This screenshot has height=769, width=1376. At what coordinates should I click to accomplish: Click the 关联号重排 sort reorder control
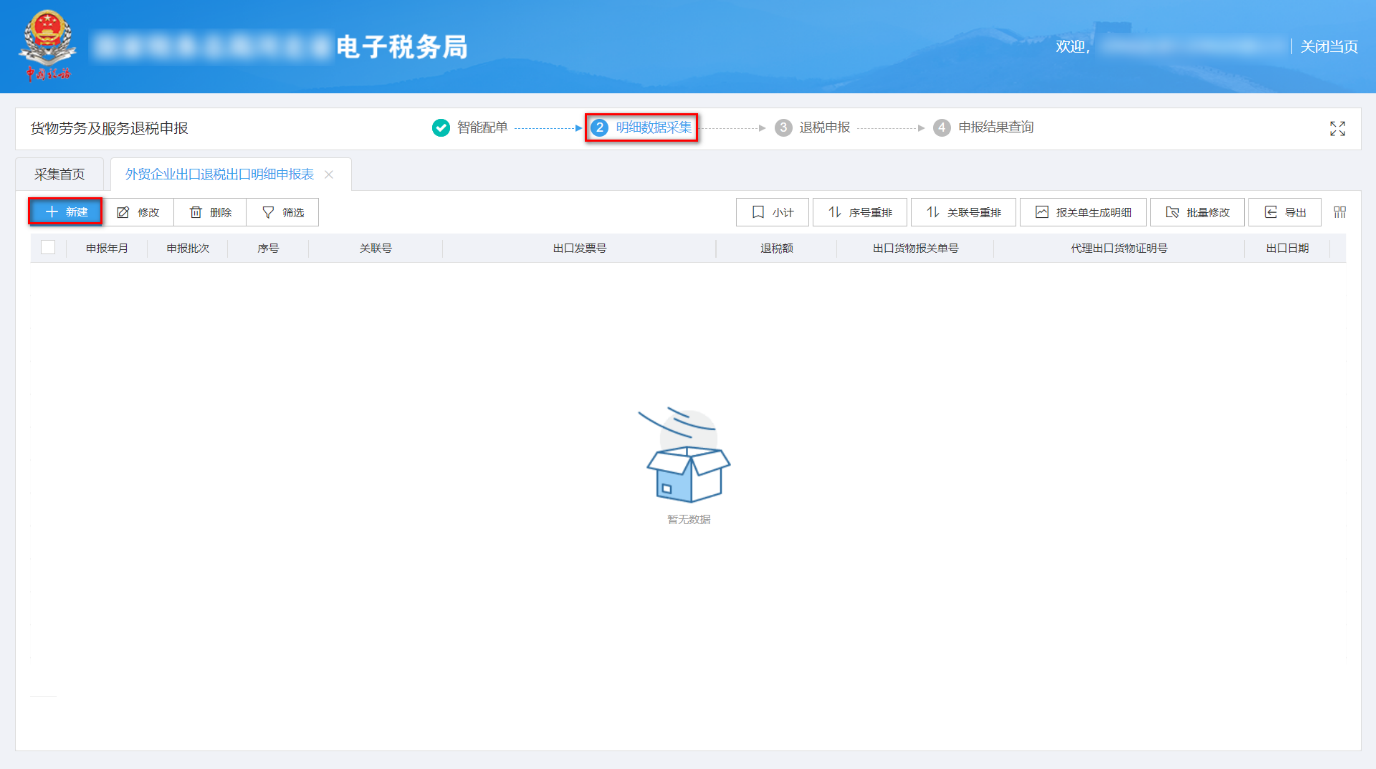(963, 211)
